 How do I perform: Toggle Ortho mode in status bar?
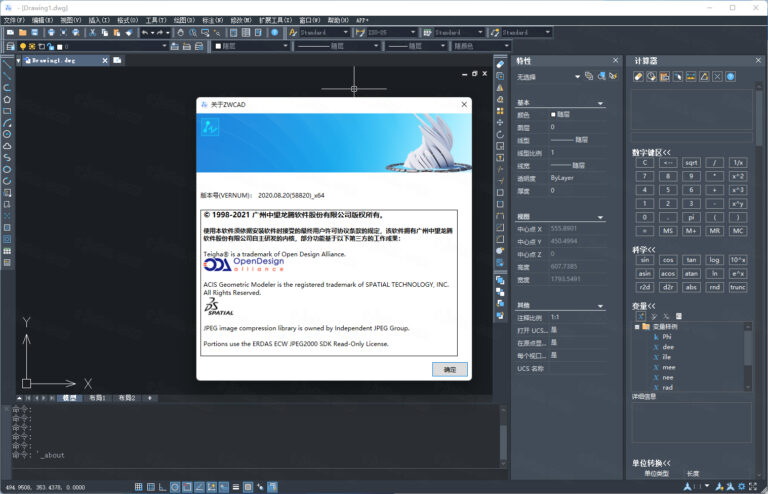(x=163, y=487)
